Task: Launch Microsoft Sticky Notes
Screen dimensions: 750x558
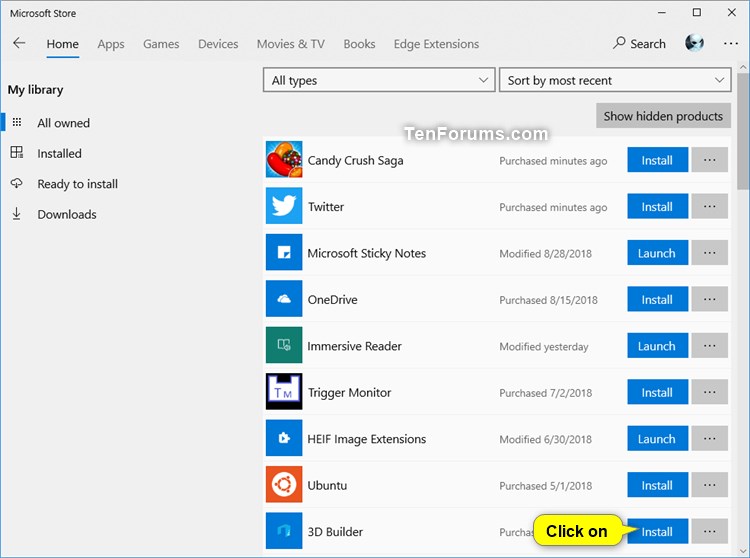Action: click(x=657, y=252)
